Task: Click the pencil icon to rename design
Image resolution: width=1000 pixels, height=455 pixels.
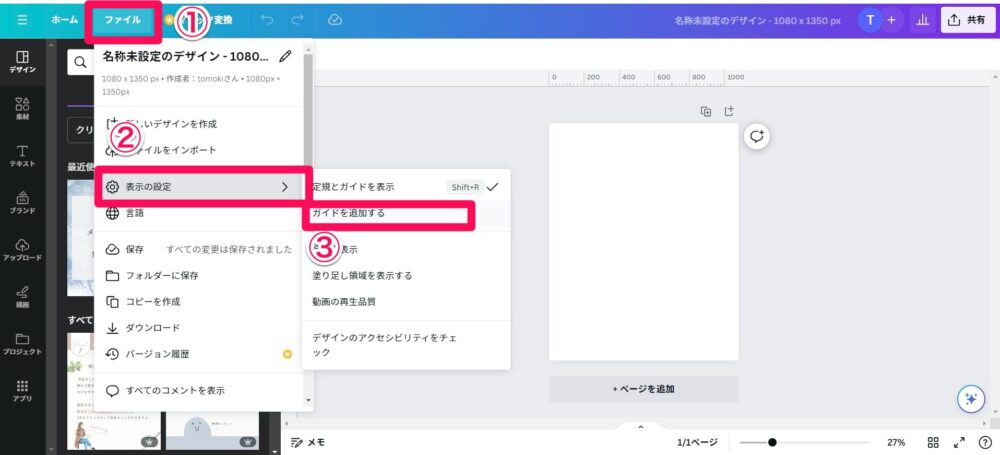Action: (x=287, y=57)
